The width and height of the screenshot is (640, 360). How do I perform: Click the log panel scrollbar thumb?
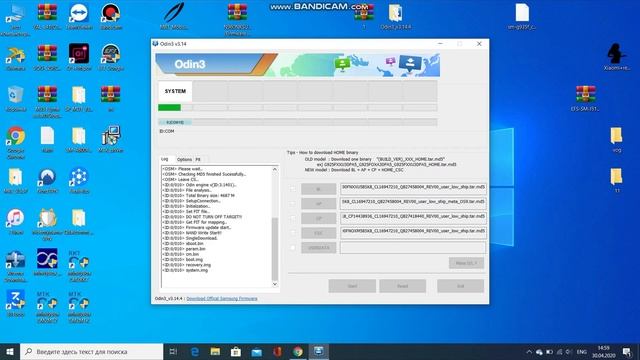[275, 249]
